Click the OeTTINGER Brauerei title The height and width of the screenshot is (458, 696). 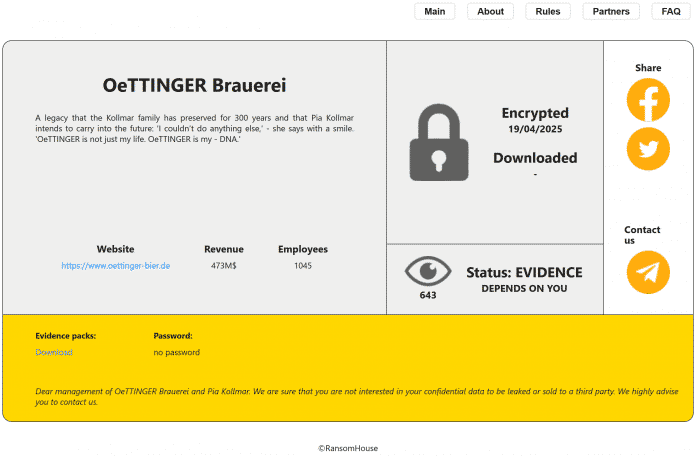point(194,86)
